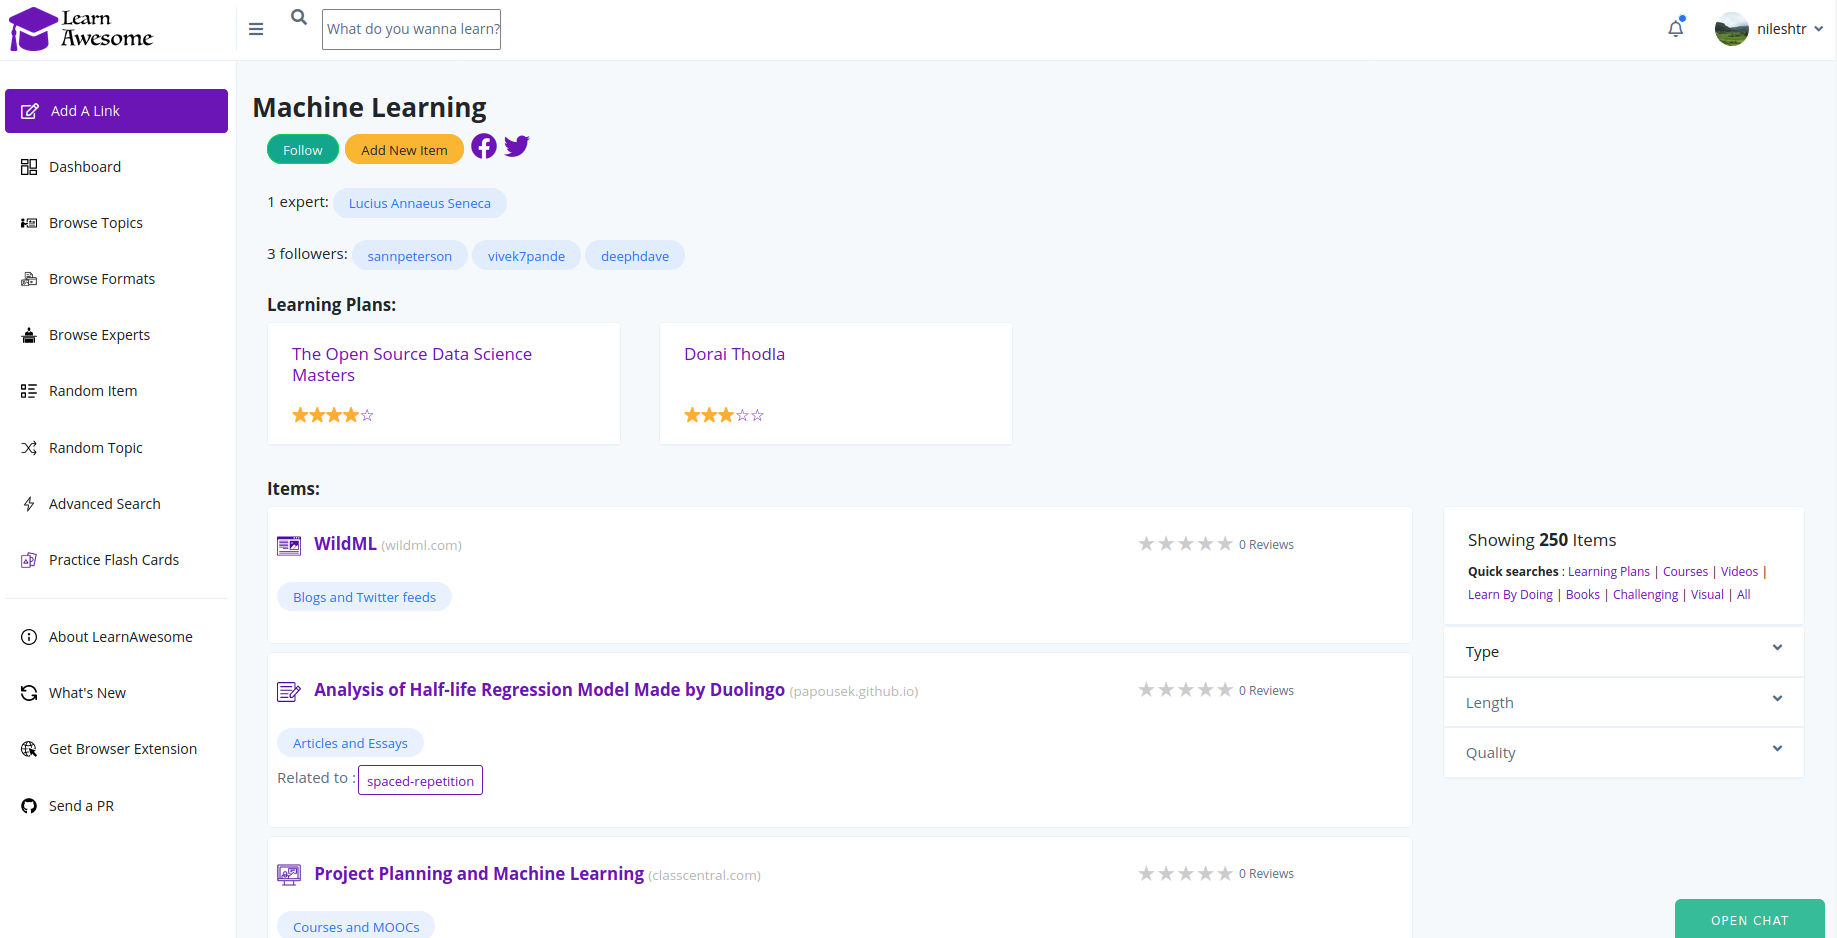Quick search Courses
Image resolution: width=1837 pixels, height=938 pixels.
click(x=1685, y=572)
